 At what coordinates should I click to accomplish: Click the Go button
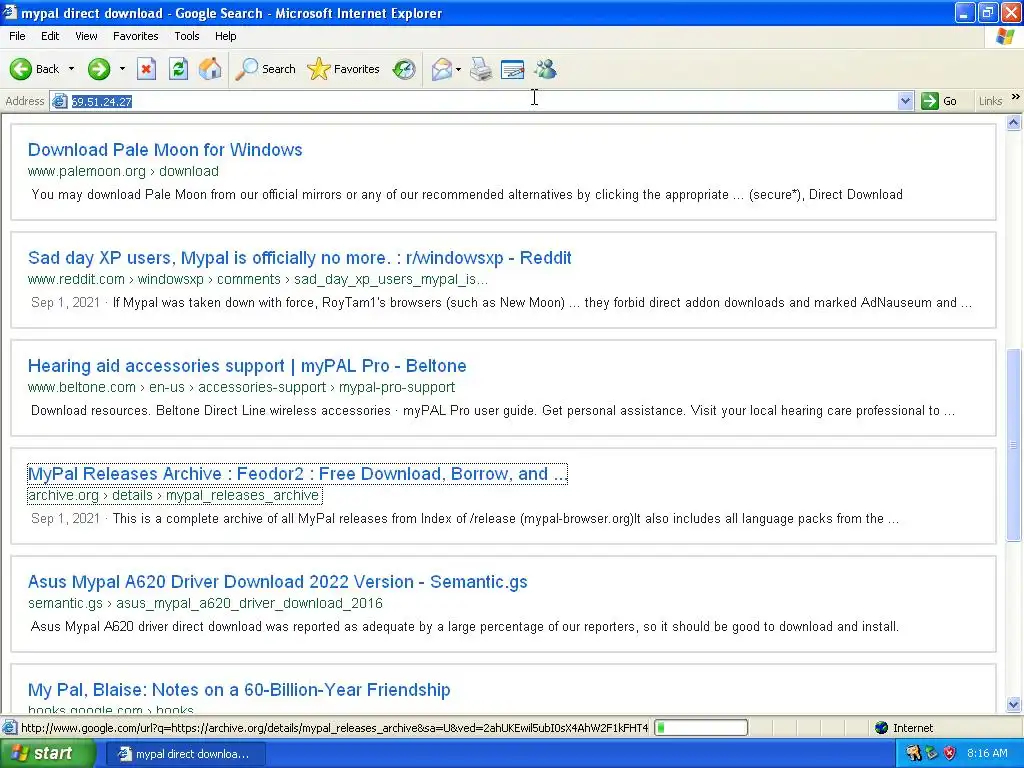939,101
